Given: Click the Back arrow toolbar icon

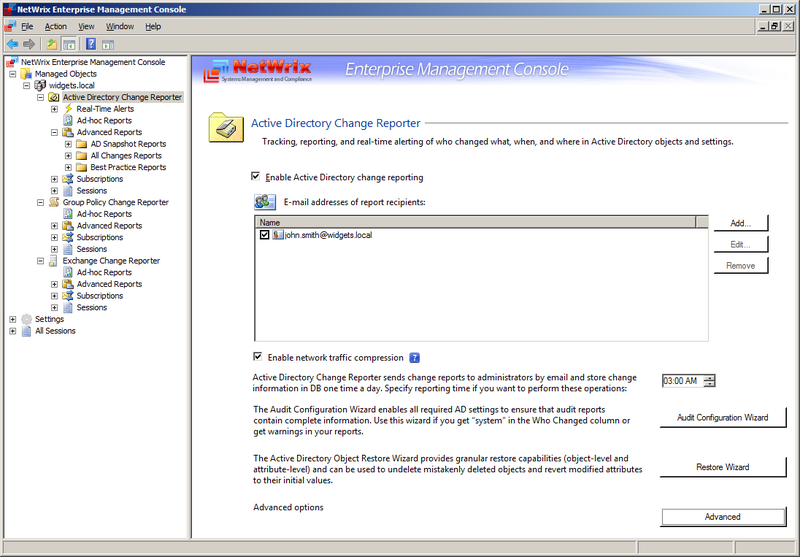Looking at the screenshot, I should coord(13,44).
